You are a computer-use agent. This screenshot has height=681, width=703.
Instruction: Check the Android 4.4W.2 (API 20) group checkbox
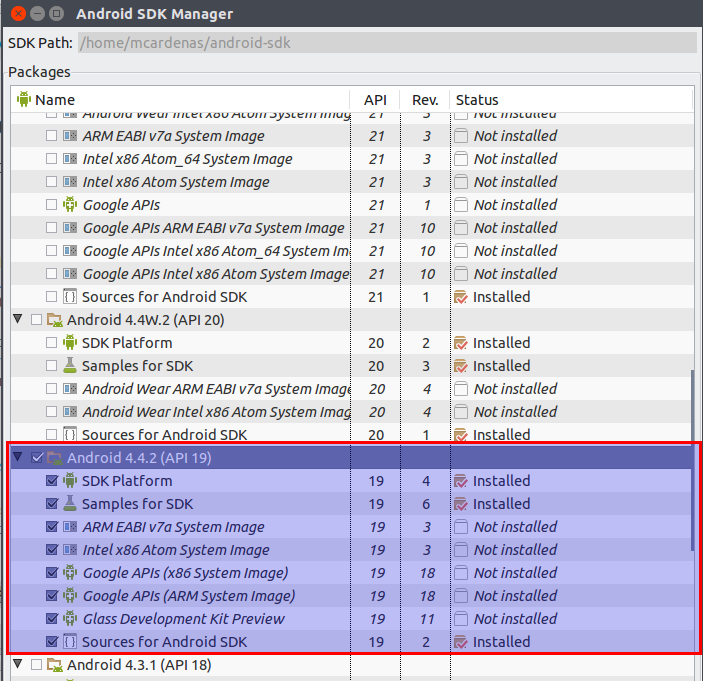pos(37,320)
